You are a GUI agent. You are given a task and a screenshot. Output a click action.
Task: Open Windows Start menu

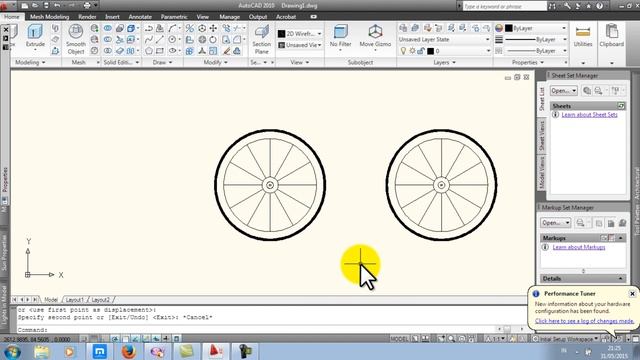click(x=12, y=352)
